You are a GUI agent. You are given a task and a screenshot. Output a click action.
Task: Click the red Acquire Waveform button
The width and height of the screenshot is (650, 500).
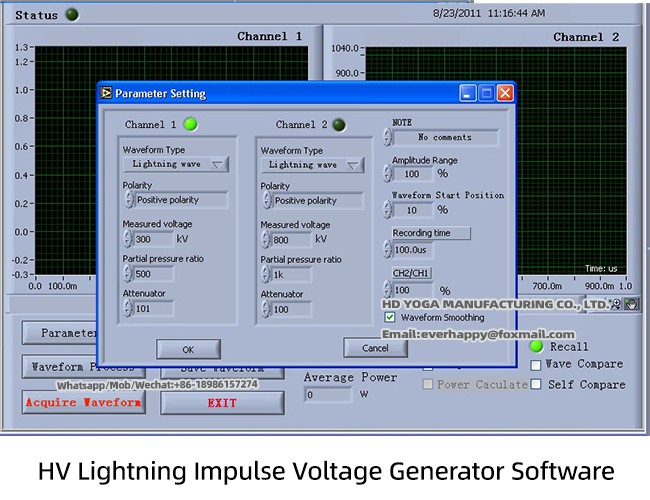coord(83,402)
